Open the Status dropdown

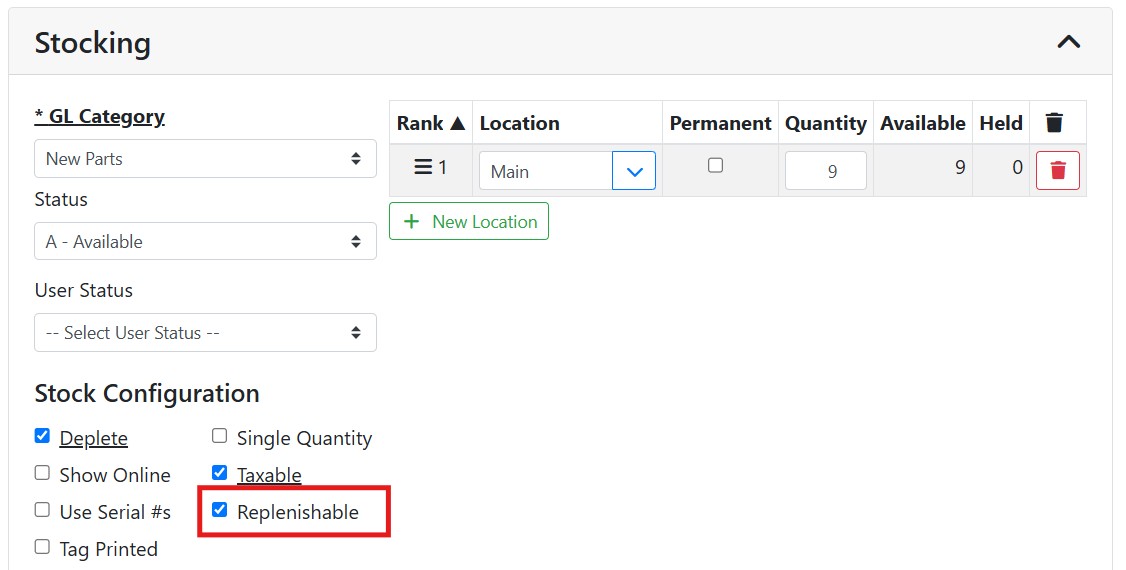click(205, 242)
